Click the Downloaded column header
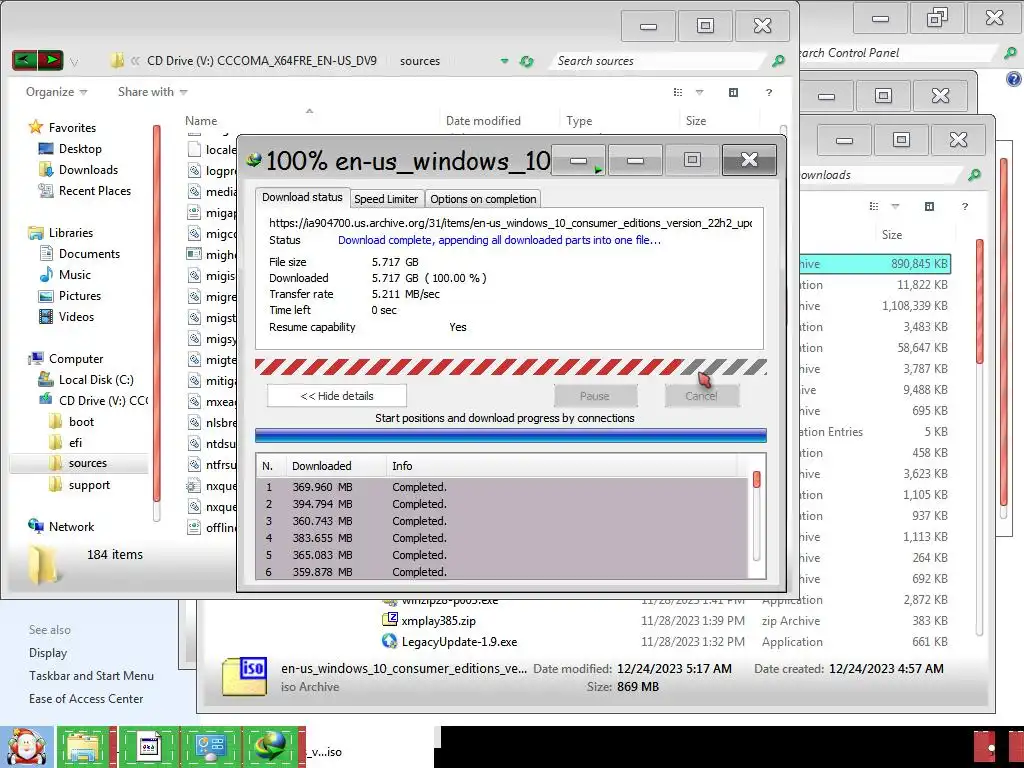Image resolution: width=1024 pixels, height=768 pixels. (x=336, y=466)
